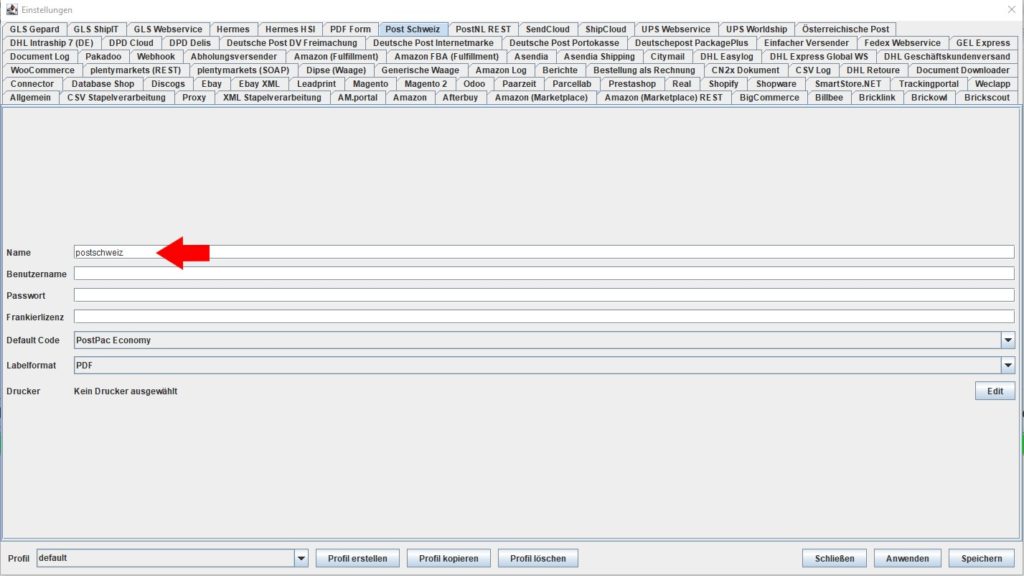Image resolution: width=1024 pixels, height=576 pixels.
Task: Switch to the CSV Stapelverarbeitung tab
Action: pyautogui.click(x=116, y=98)
